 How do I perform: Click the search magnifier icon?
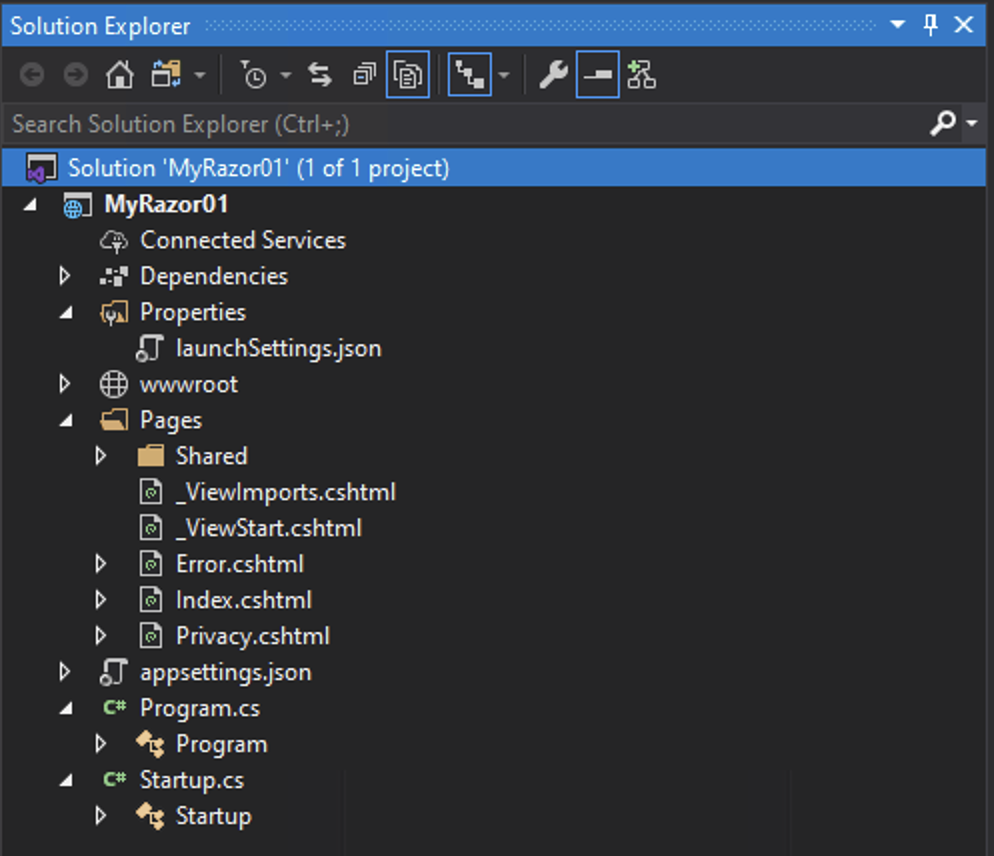[941, 124]
